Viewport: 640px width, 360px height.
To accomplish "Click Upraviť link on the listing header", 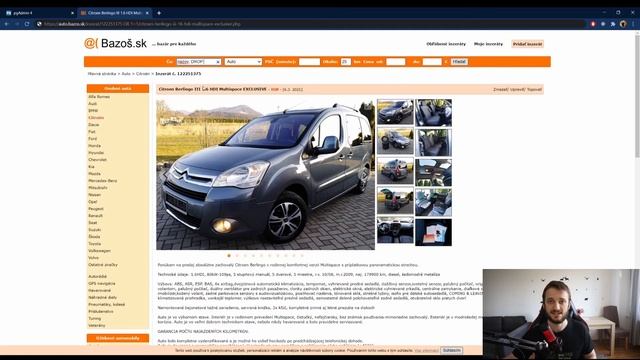I will tap(517, 89).
